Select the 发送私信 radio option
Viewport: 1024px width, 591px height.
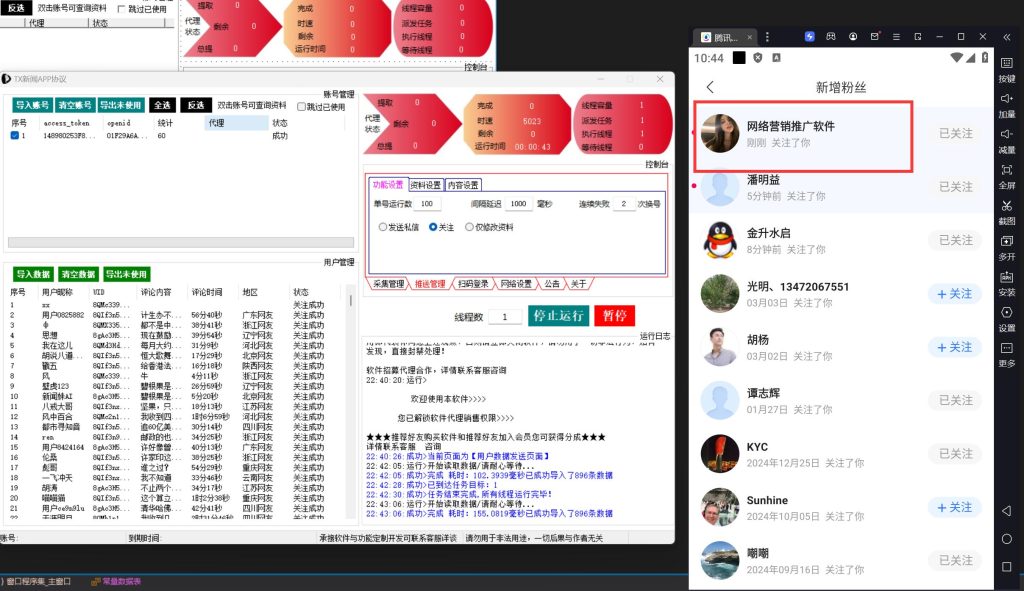pyautogui.click(x=383, y=227)
